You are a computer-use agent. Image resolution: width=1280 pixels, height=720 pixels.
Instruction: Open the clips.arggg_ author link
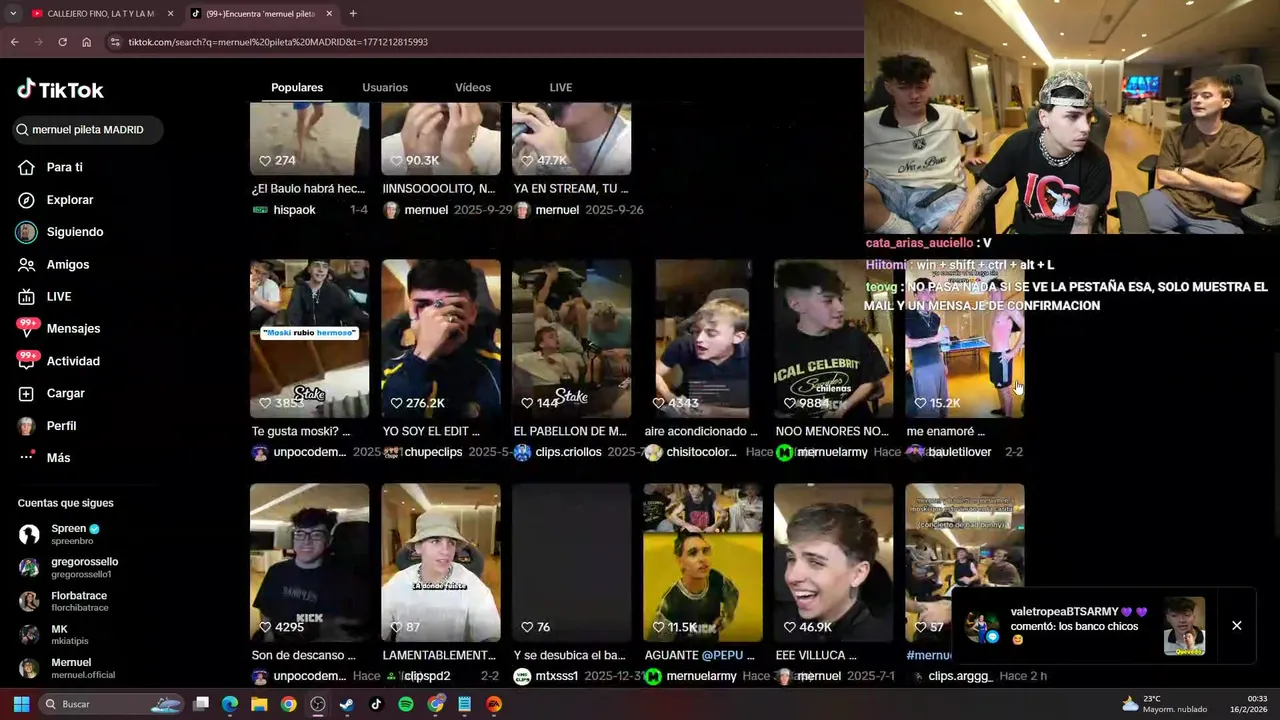(960, 676)
